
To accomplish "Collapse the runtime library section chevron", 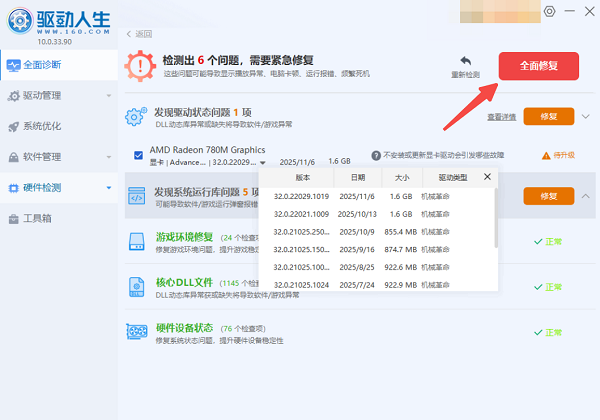I will coord(585,196).
